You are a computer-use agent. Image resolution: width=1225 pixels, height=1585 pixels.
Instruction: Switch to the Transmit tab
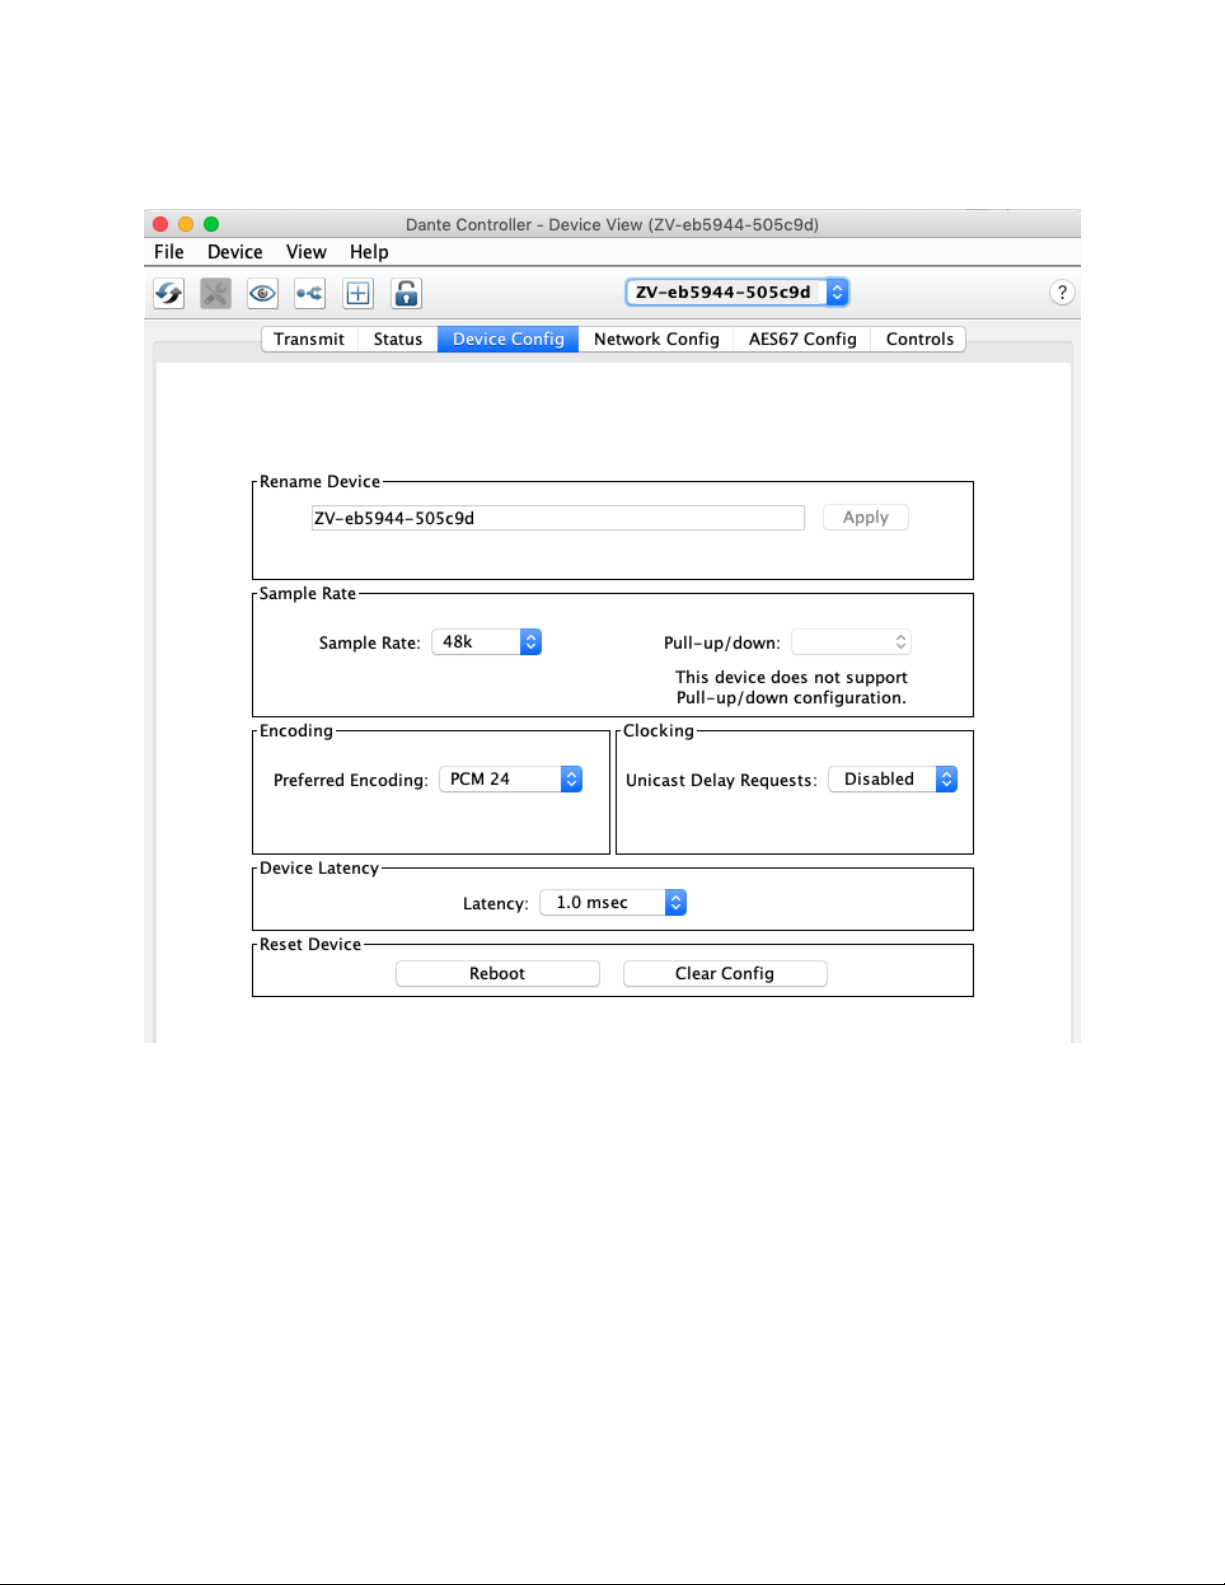[309, 339]
